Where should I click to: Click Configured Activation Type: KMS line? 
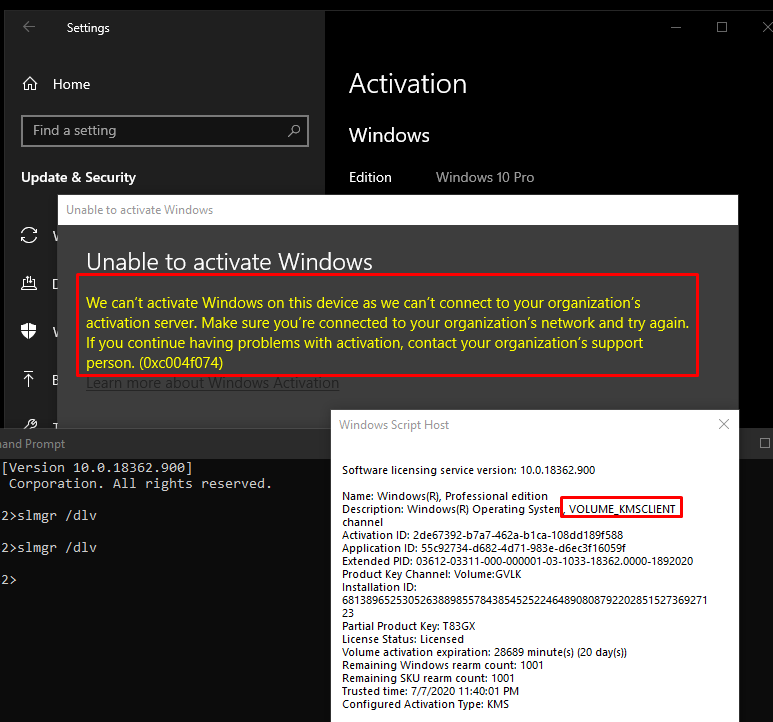425,704
